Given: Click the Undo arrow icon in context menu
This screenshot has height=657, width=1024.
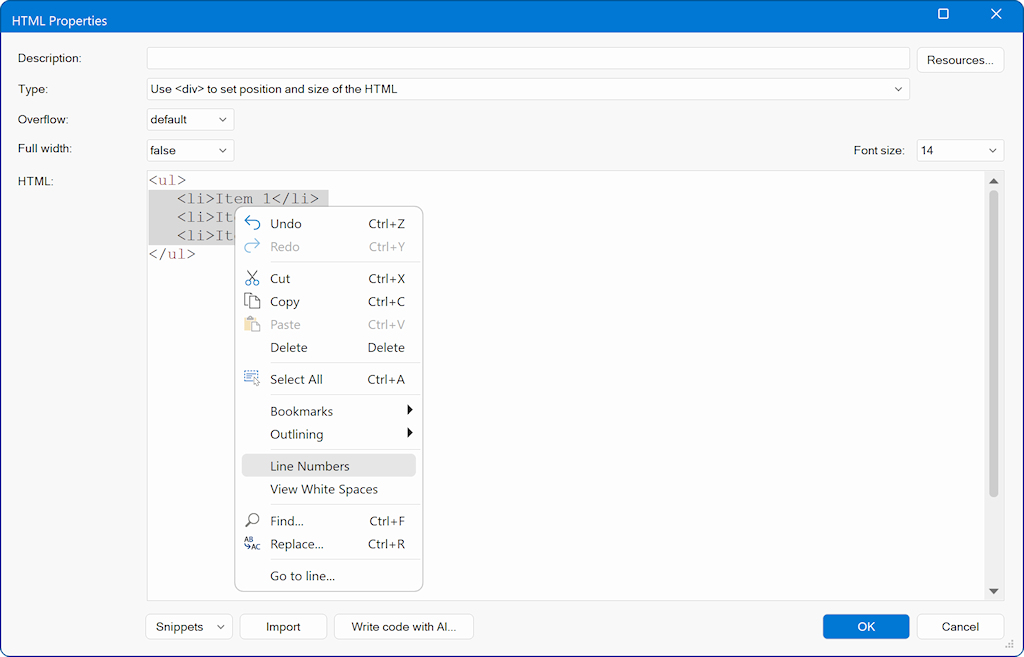Looking at the screenshot, I should 252,224.
